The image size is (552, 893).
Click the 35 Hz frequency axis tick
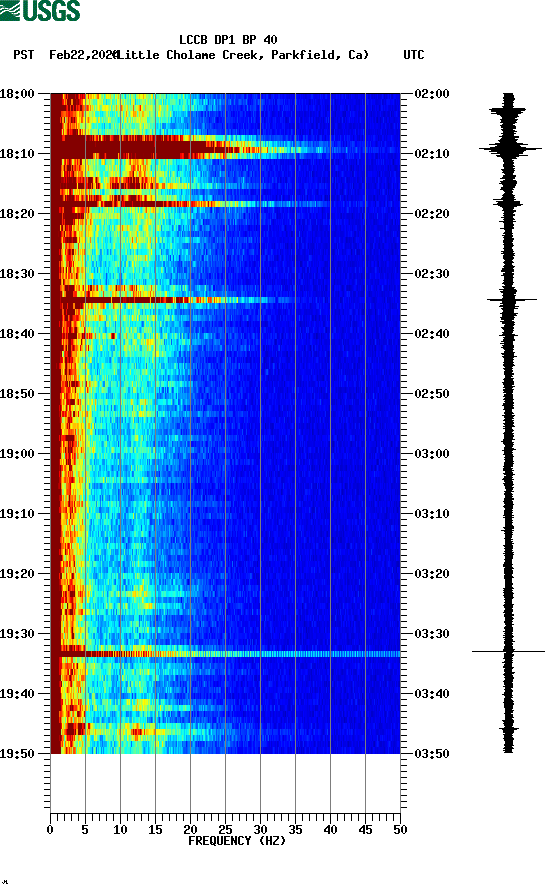tap(295, 830)
